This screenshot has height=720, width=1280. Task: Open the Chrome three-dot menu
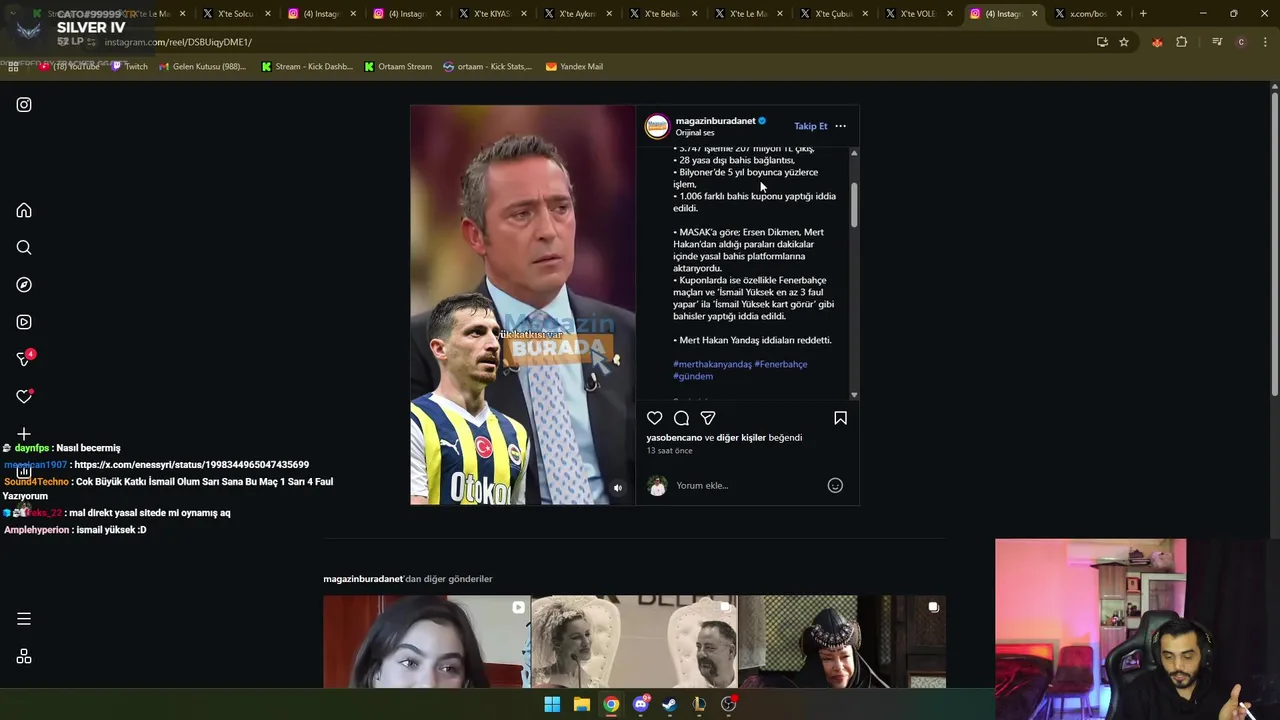(x=1264, y=42)
